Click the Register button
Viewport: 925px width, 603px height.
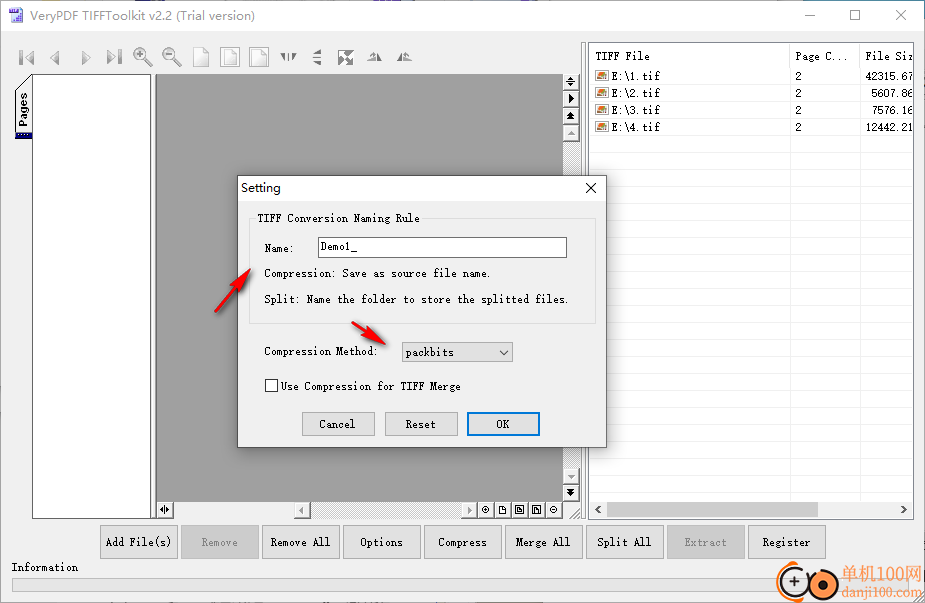pos(786,542)
